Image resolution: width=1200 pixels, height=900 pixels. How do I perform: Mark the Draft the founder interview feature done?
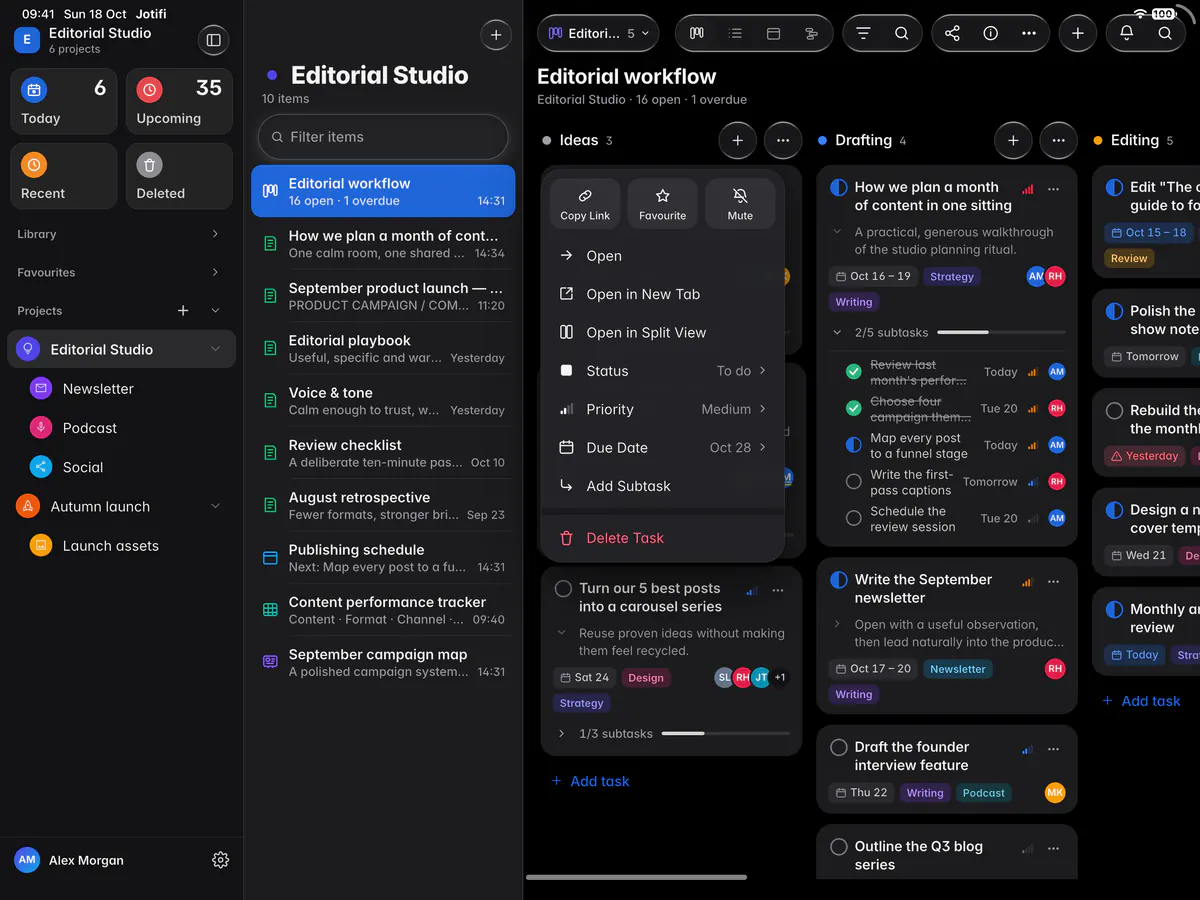click(x=839, y=747)
